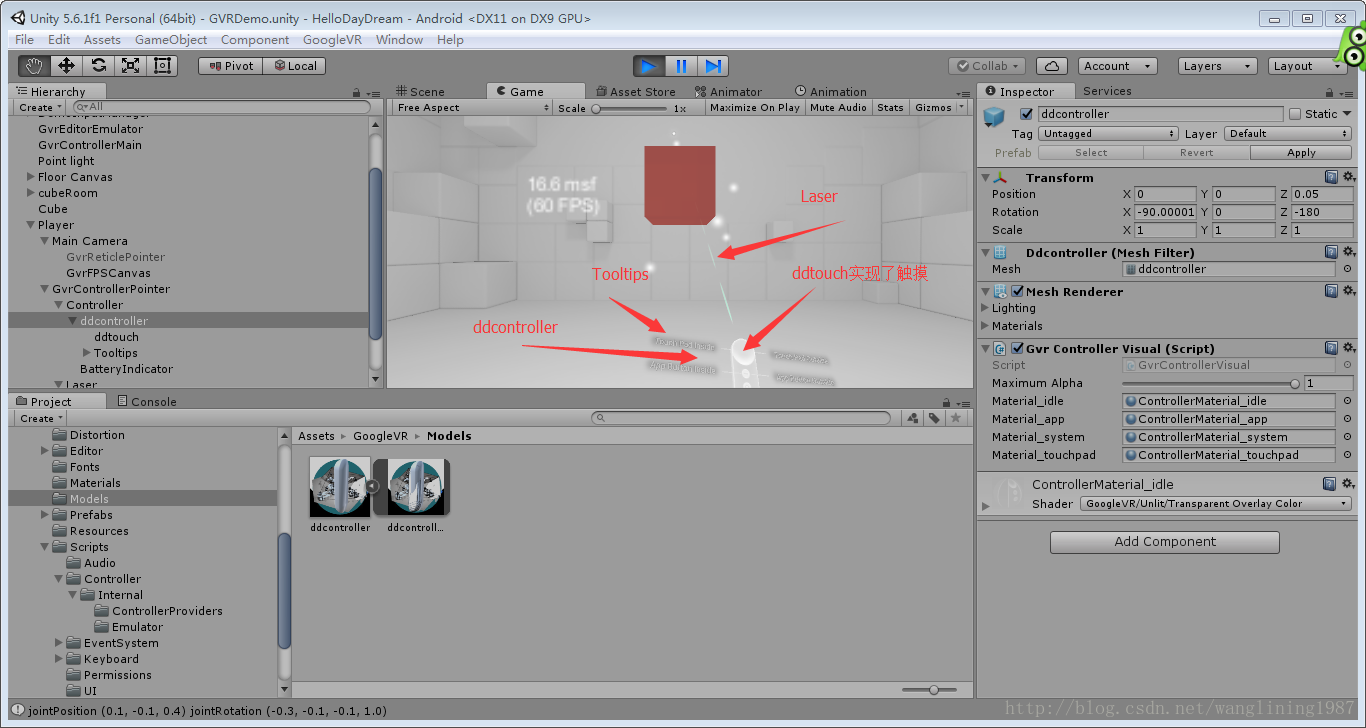Image resolution: width=1366 pixels, height=728 pixels.
Task: Pick object for Material_touchpad field
Action: [1347, 455]
